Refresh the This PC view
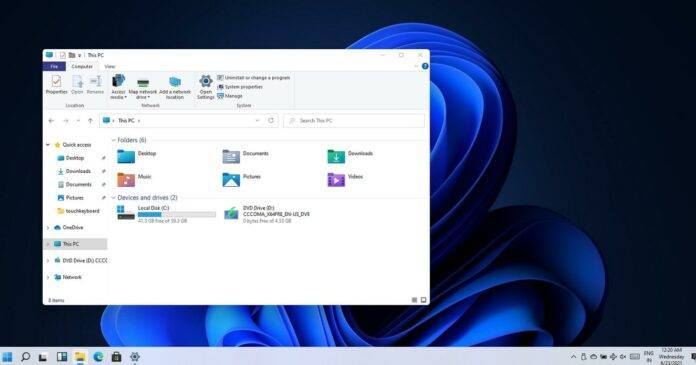Image resolution: width=696 pixels, height=365 pixels. (271, 121)
